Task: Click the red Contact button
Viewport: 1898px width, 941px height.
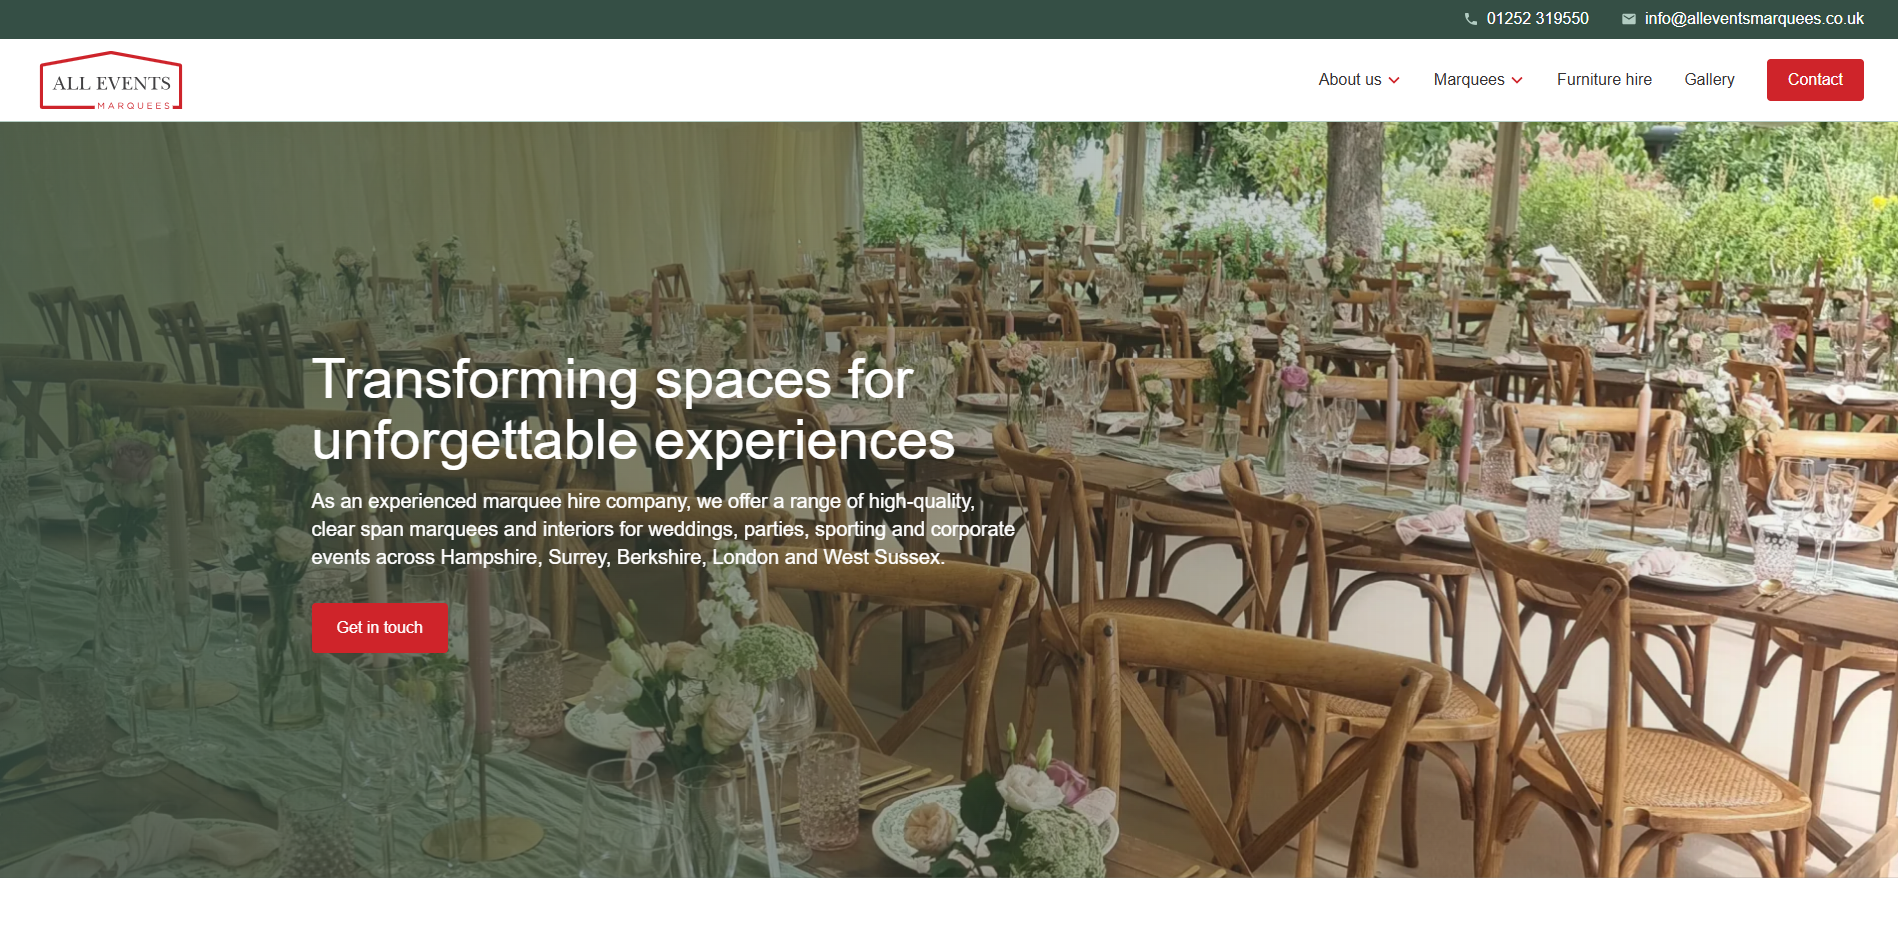Action: [1815, 80]
